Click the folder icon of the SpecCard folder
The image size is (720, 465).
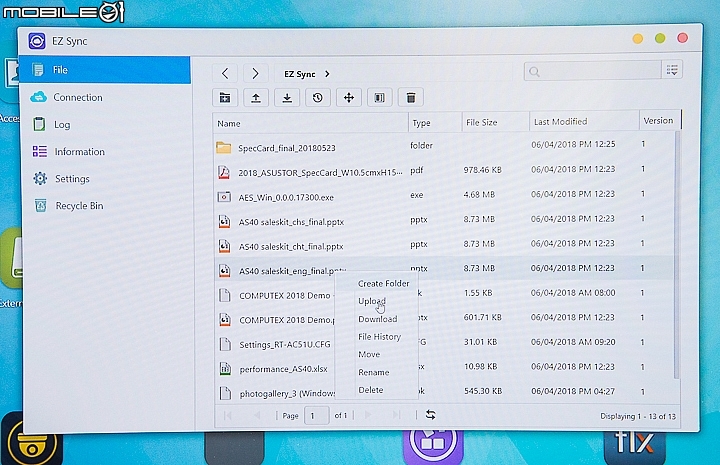click(224, 147)
